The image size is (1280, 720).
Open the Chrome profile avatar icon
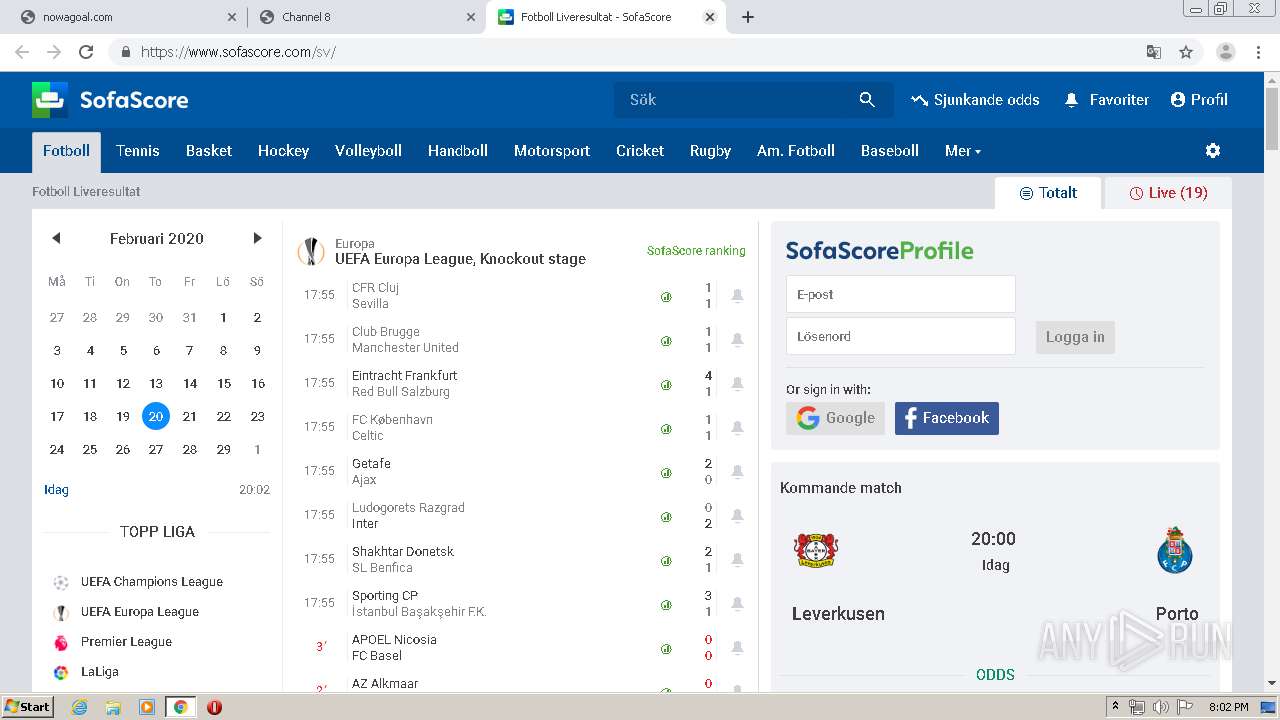tap(1226, 52)
